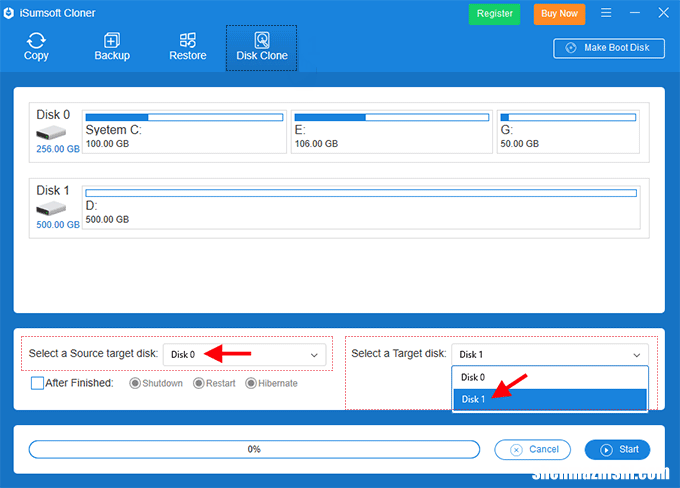Click the 0% progress bar

[x=254, y=449]
